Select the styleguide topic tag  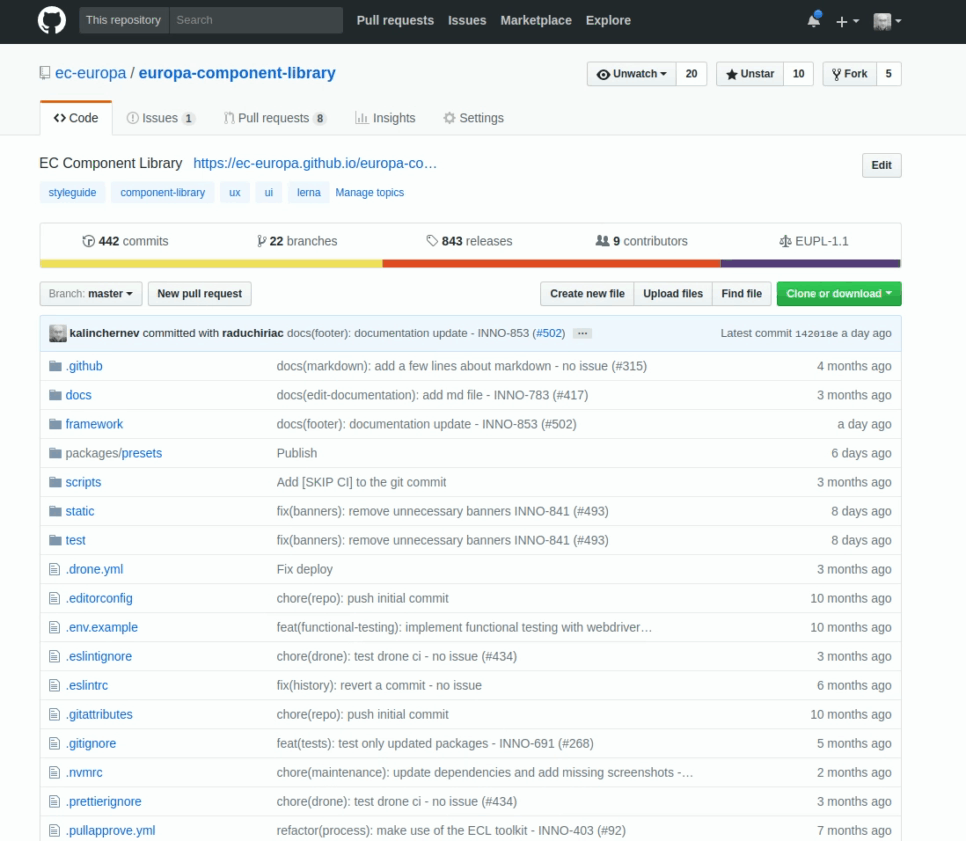coord(72,192)
